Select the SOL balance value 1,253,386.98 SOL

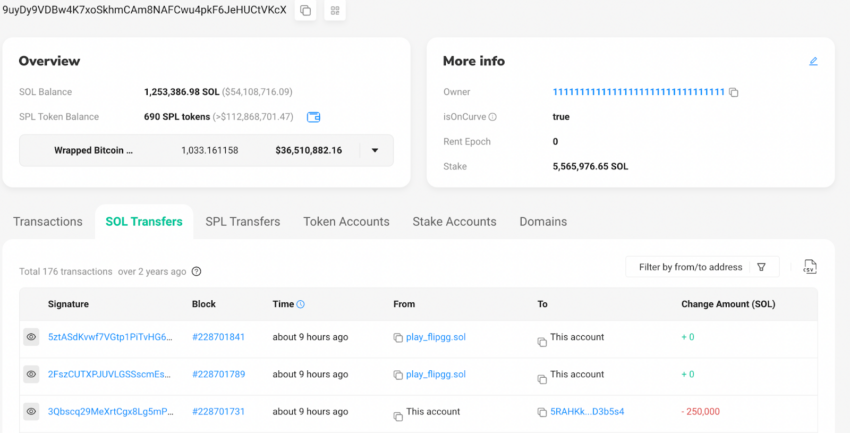click(182, 92)
